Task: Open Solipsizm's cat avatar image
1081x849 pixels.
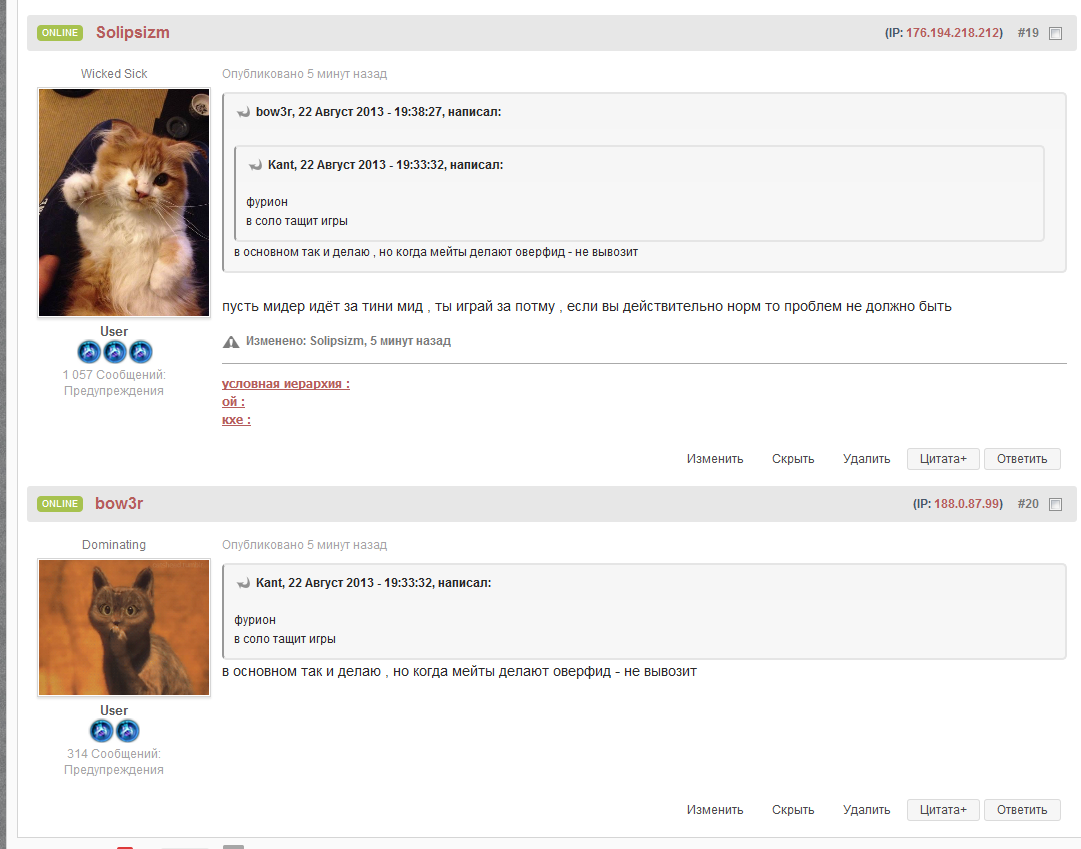Action: coord(124,203)
